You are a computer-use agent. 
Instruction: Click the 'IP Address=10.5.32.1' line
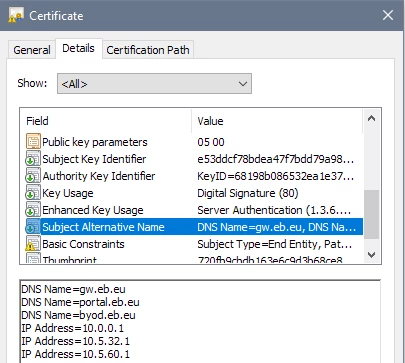coord(76,341)
